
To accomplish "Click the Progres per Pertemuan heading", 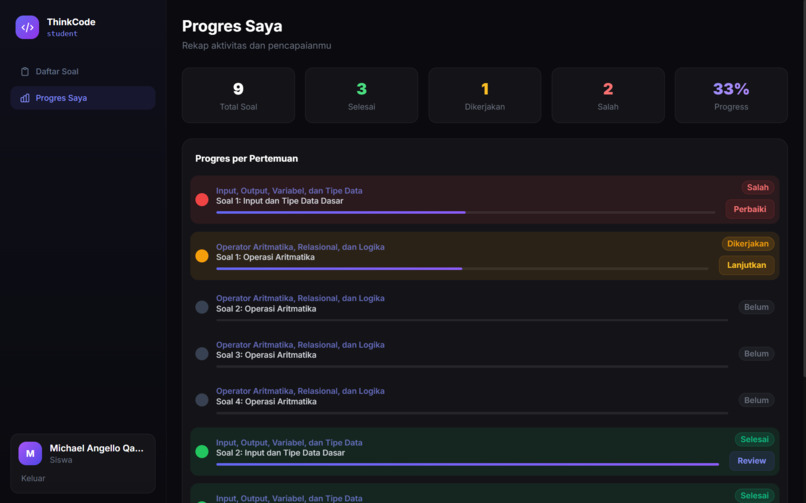I will click(246, 158).
